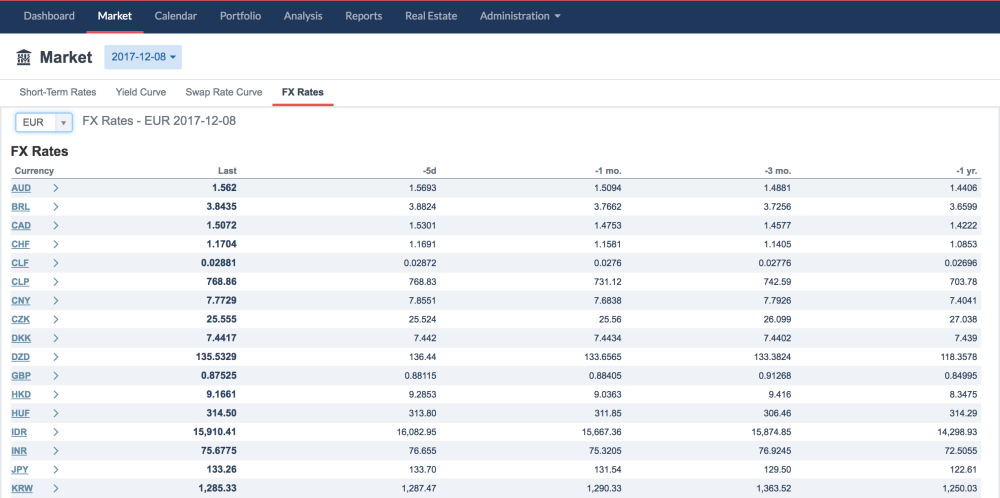Viewport: 1000px width, 498px height.
Task: Open the GBP currency link
Action: (21, 376)
